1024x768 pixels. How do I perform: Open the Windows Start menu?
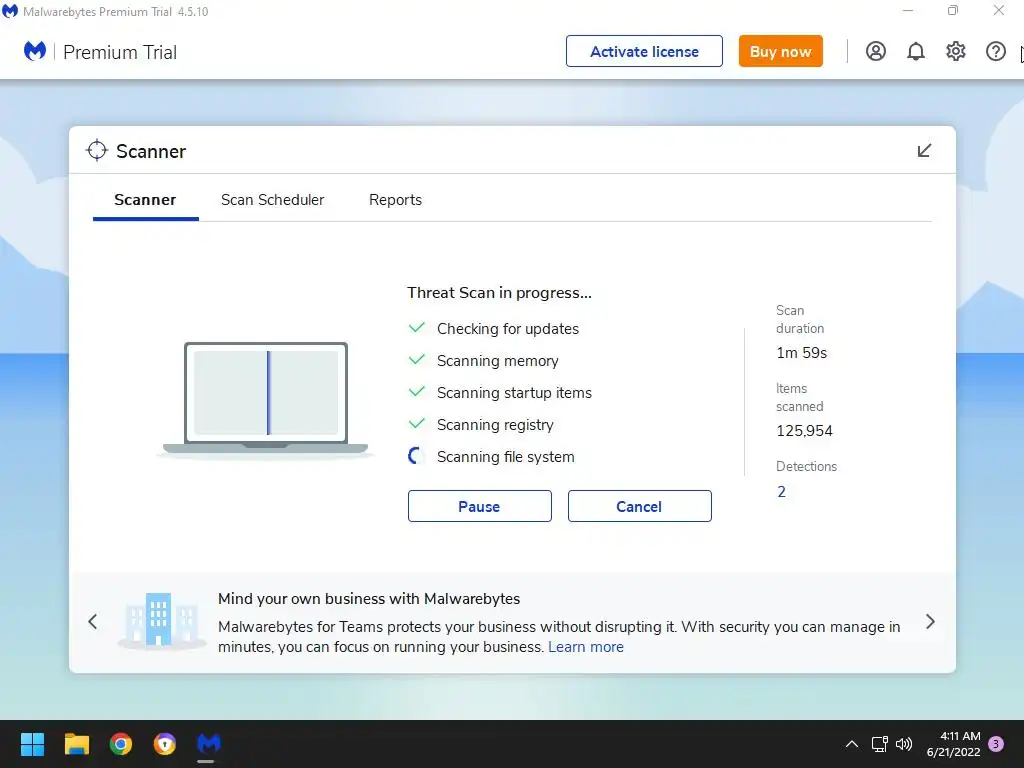[32, 744]
